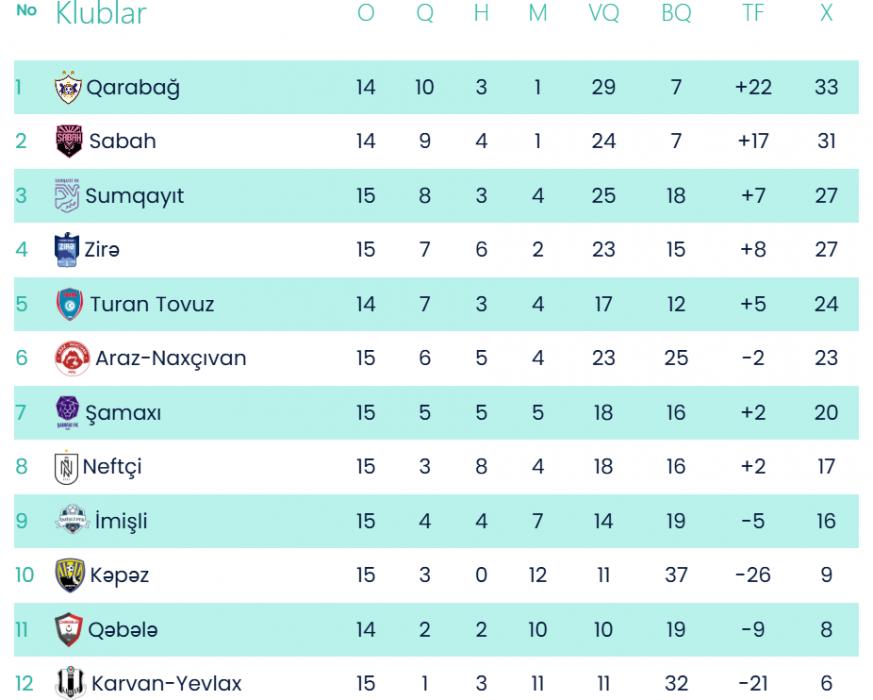Click the No column header
The width and height of the screenshot is (873, 700).
tap(27, 11)
